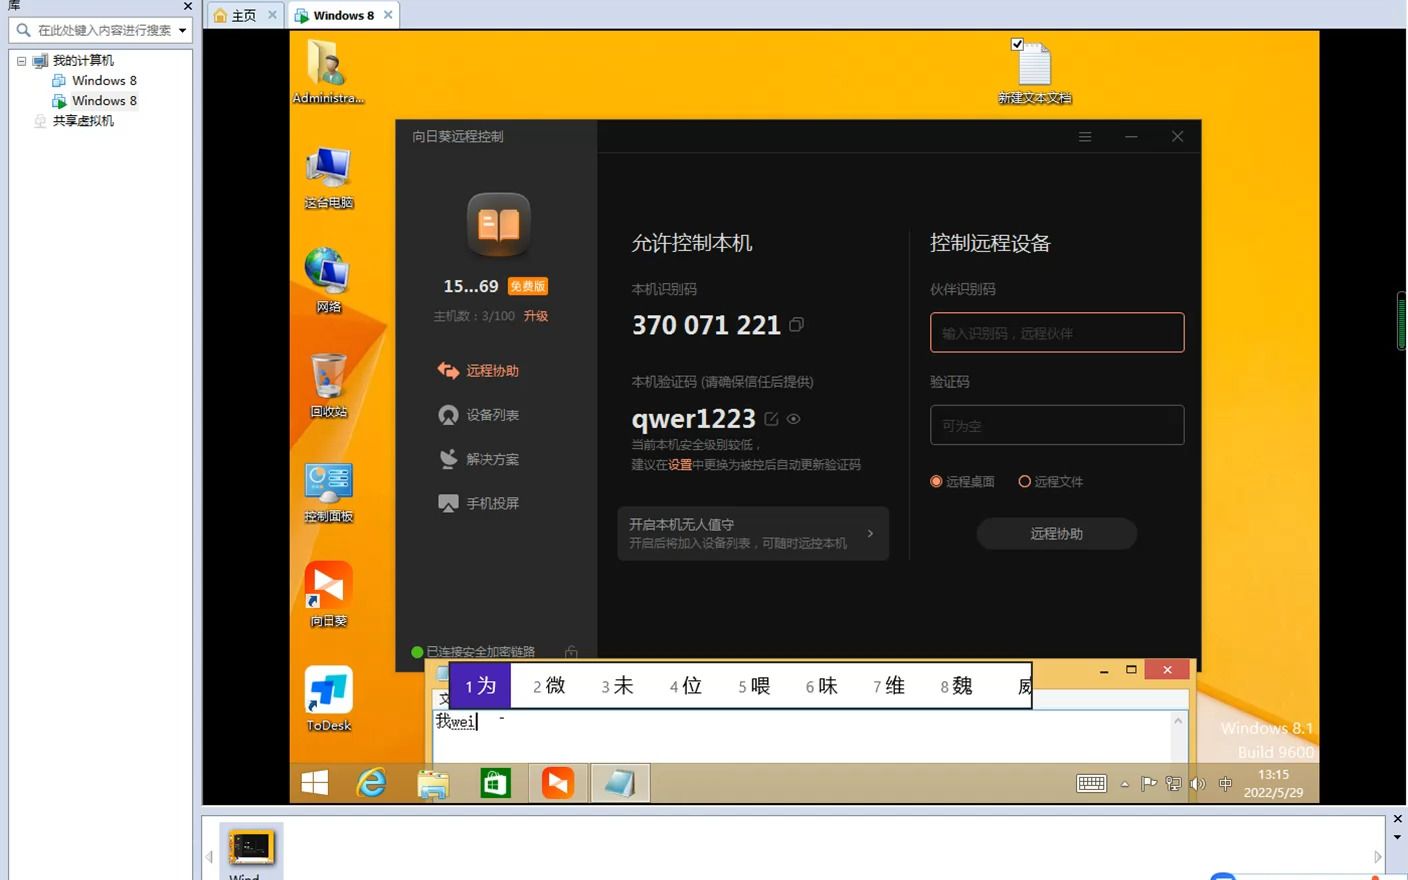
Task: Select 新建文本文档 desktop file
Action: (x=1034, y=72)
